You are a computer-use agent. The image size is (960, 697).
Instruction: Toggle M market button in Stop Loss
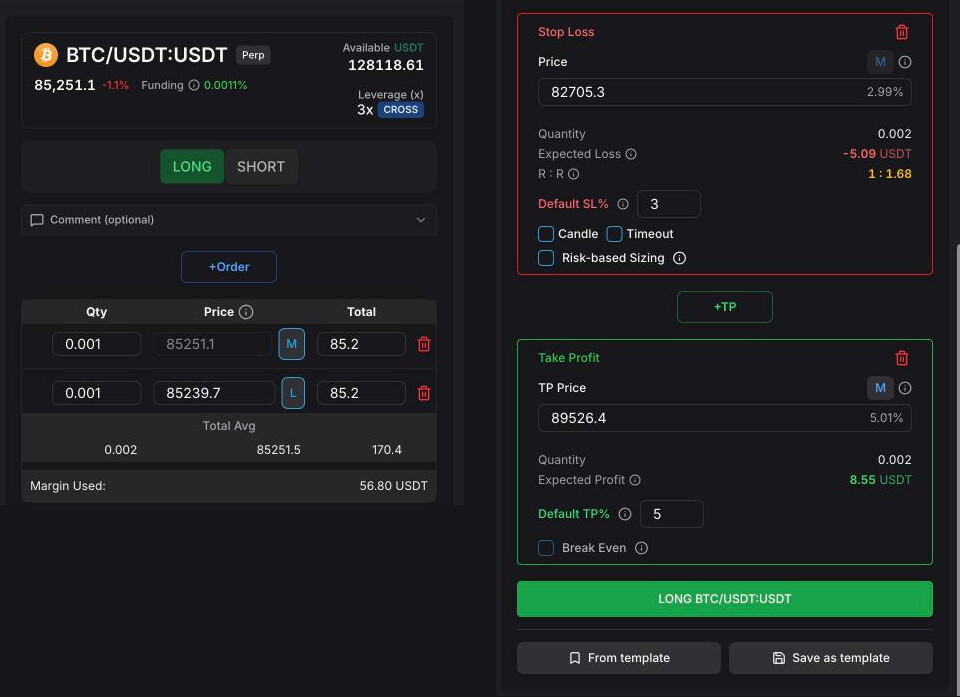coord(880,62)
